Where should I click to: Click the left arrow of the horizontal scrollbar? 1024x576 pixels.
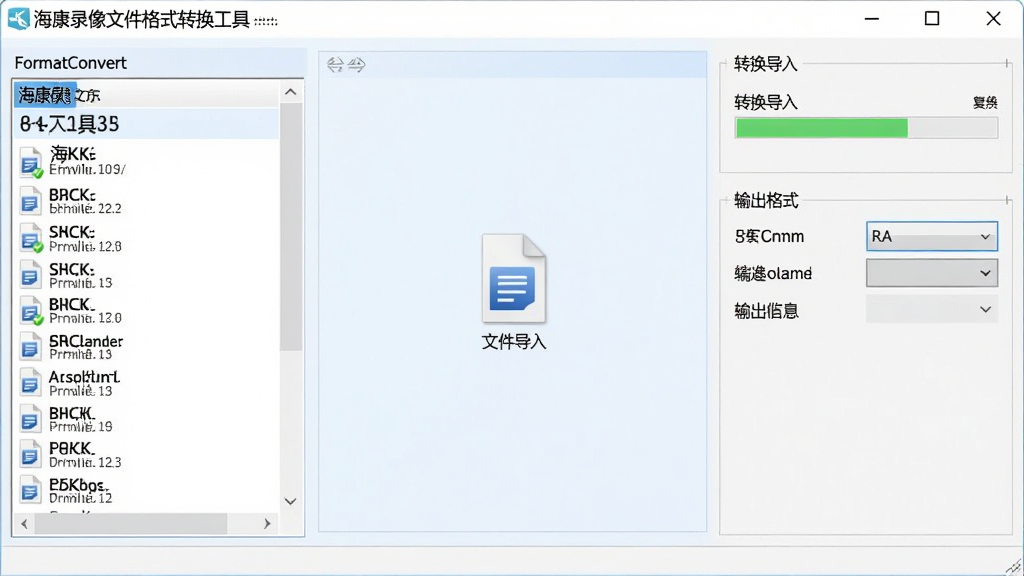coord(24,524)
